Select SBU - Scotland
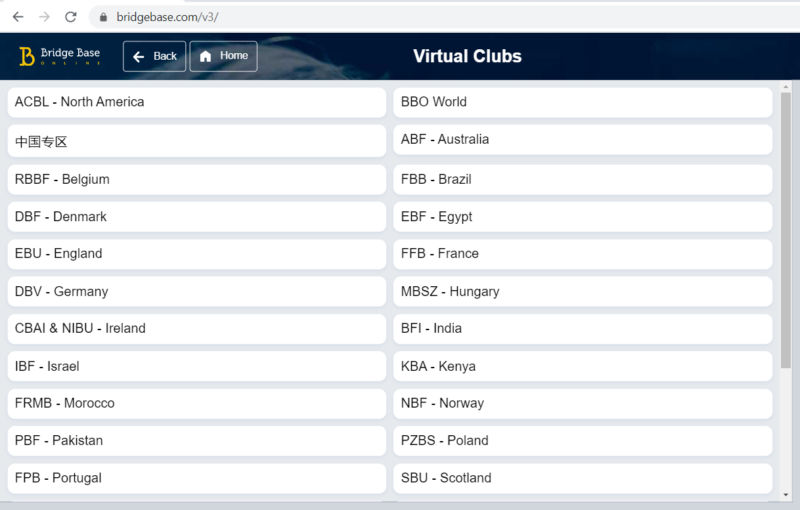 click(x=583, y=478)
